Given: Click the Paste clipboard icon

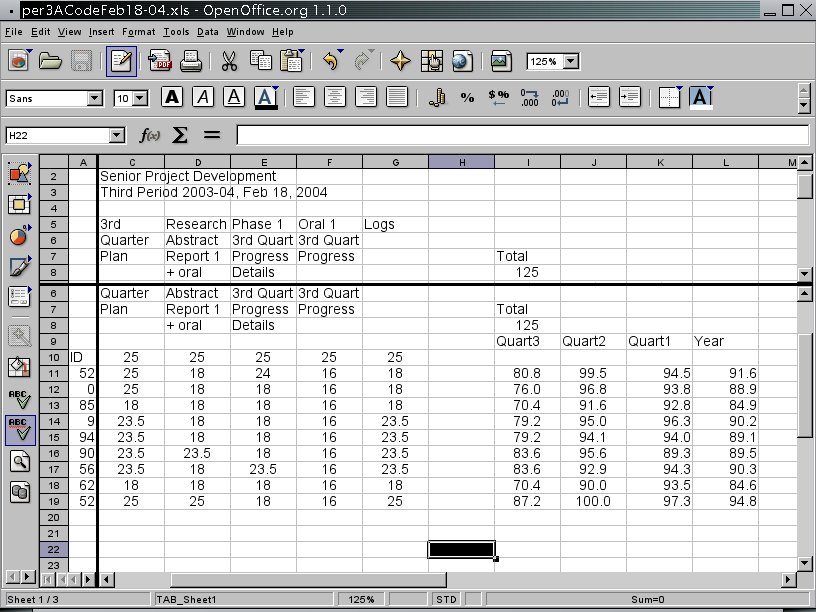Looking at the screenshot, I should (291, 61).
